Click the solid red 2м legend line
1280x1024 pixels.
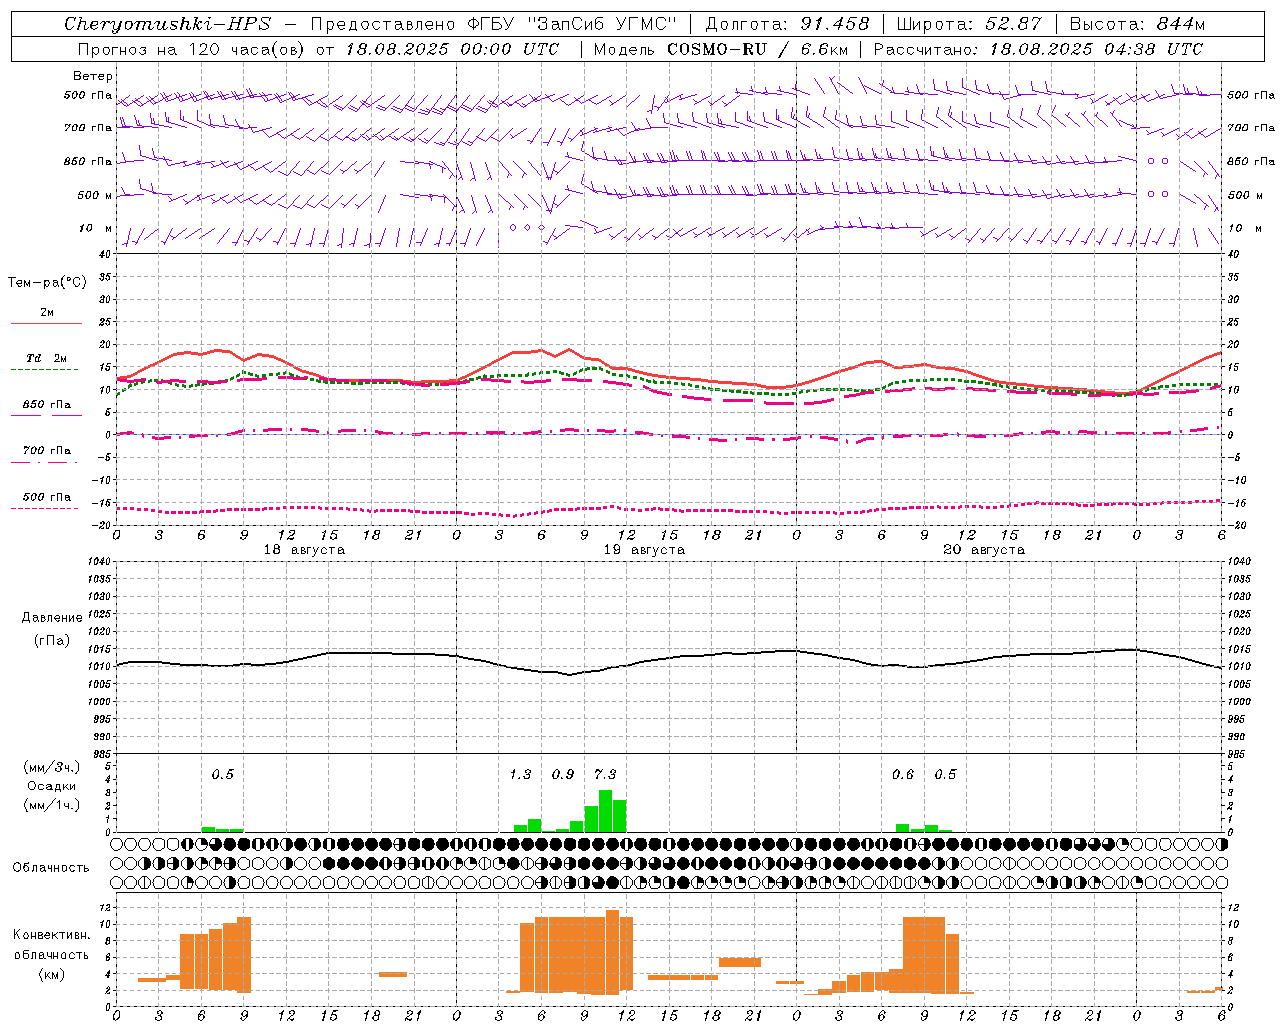click(46, 323)
